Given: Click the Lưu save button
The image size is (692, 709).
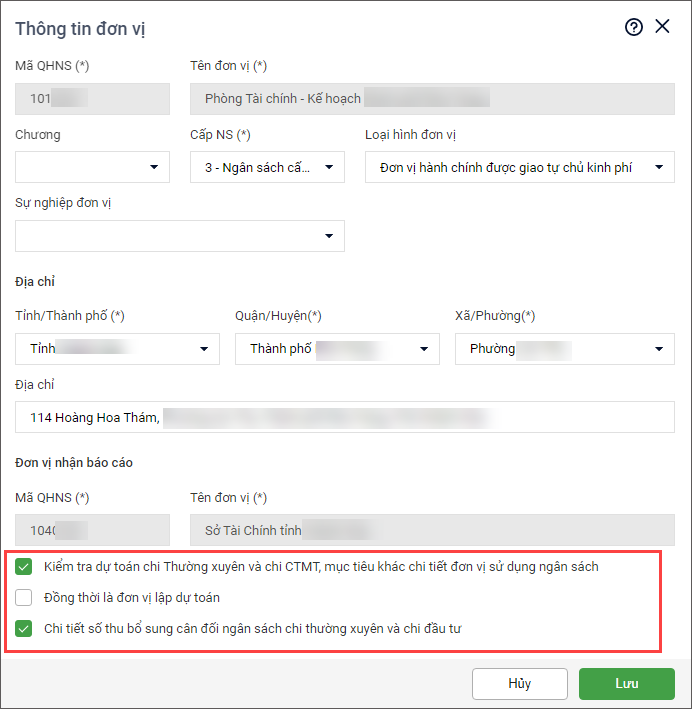Looking at the screenshot, I should click(x=626, y=684).
